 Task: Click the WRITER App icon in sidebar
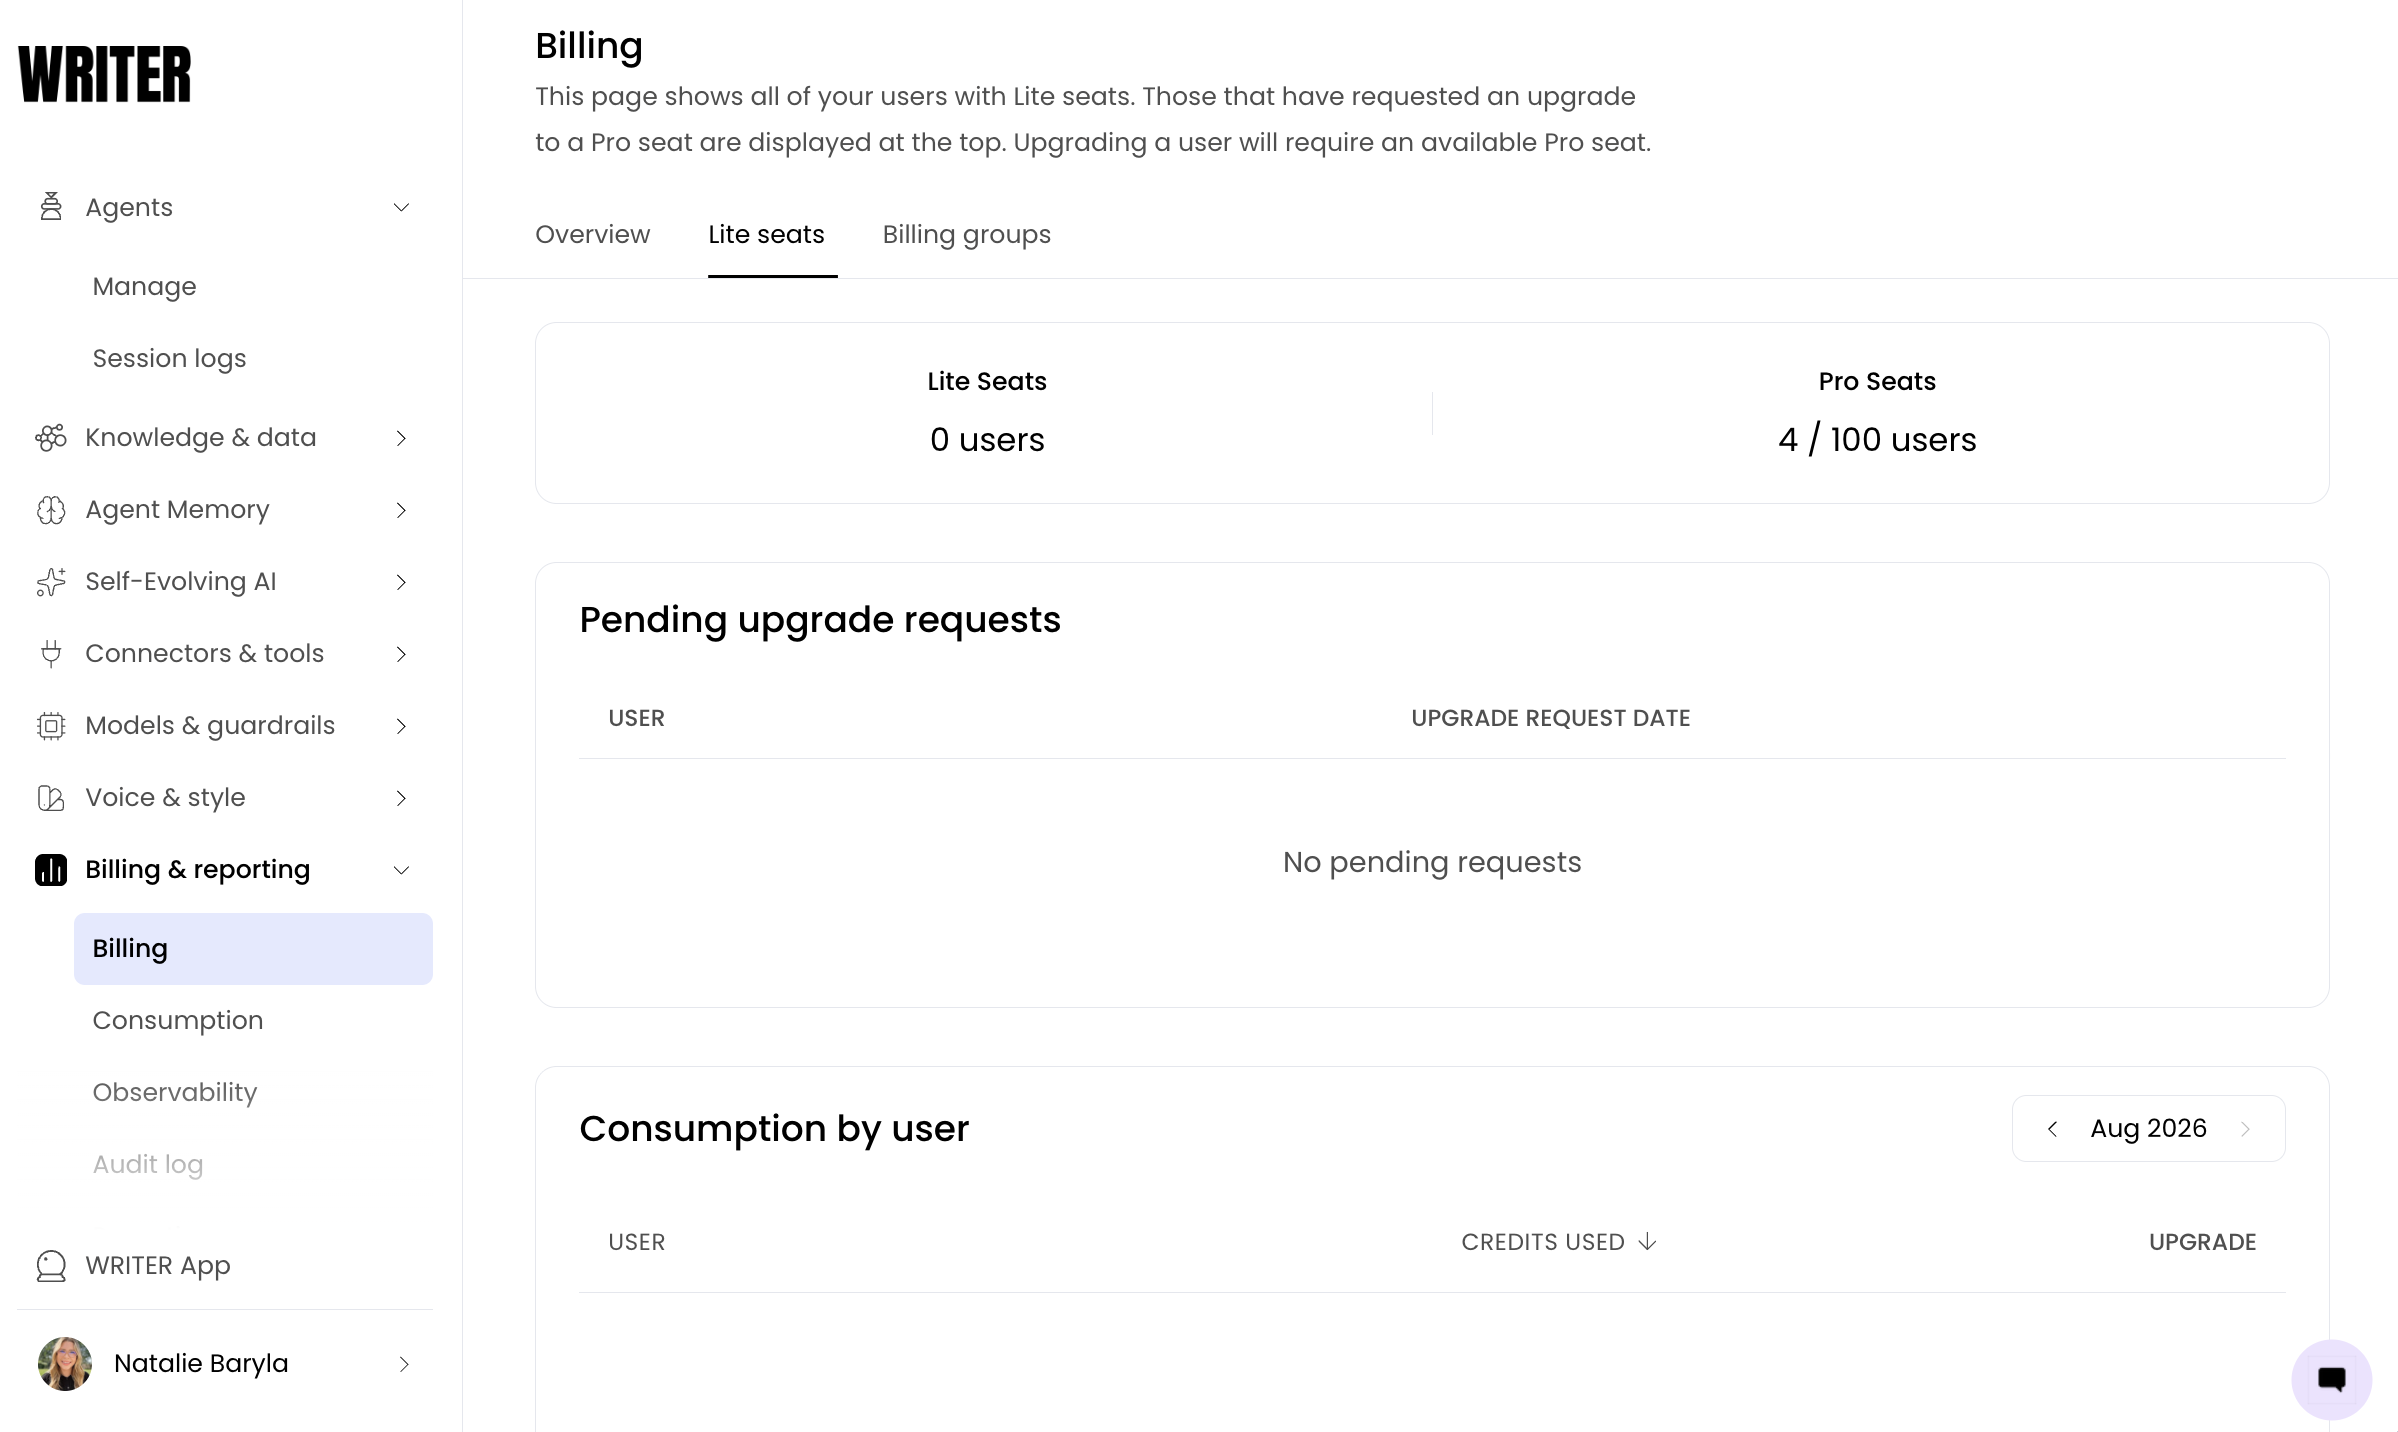(x=51, y=1266)
